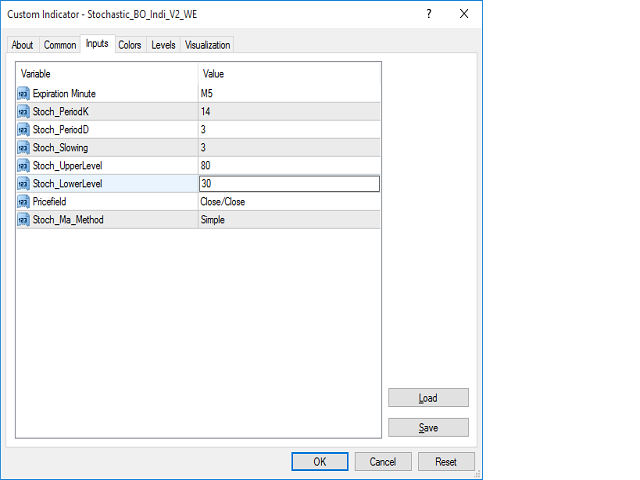The width and height of the screenshot is (640, 480).
Task: Select the Stoch_UpperLevel variable name
Action: pyautogui.click(x=67, y=165)
